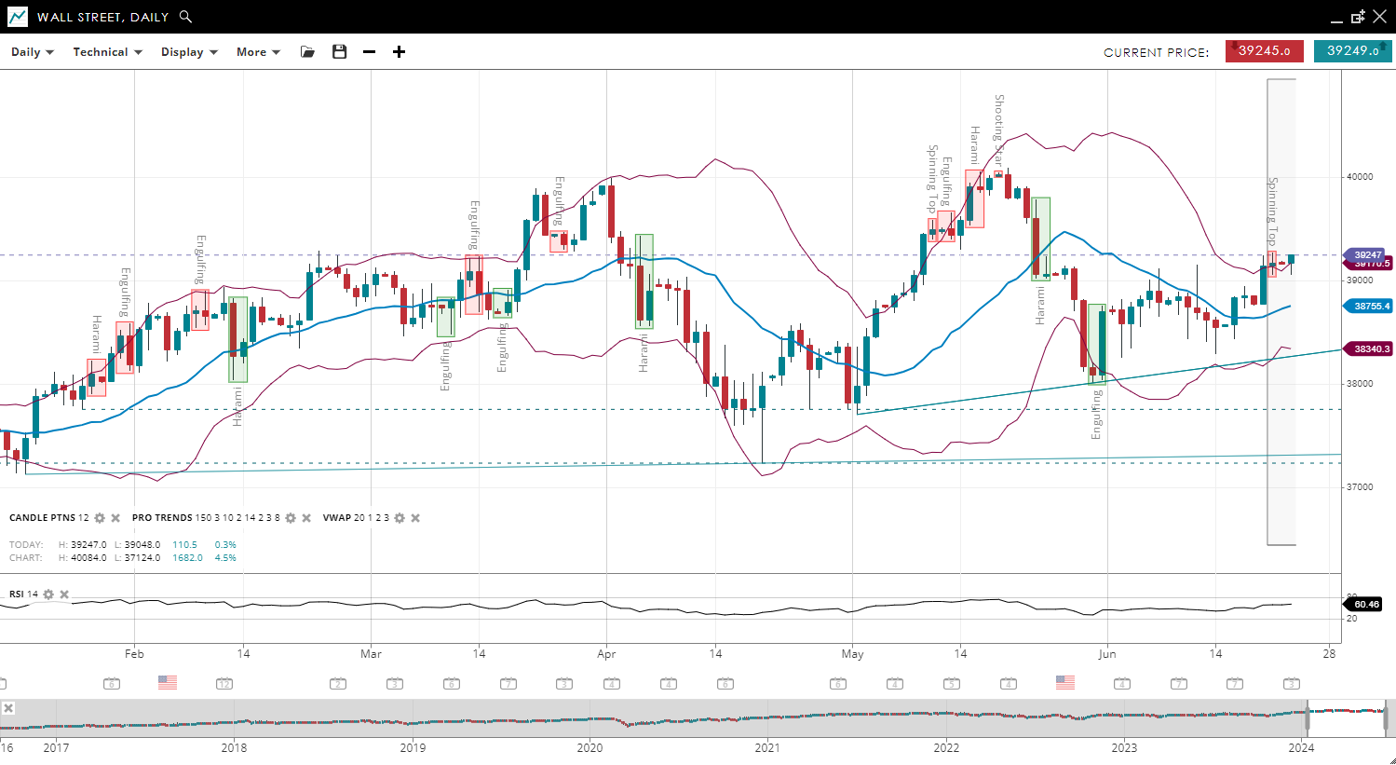
Task: Grab the left handle of timeline range slider
Action: pos(1307,720)
